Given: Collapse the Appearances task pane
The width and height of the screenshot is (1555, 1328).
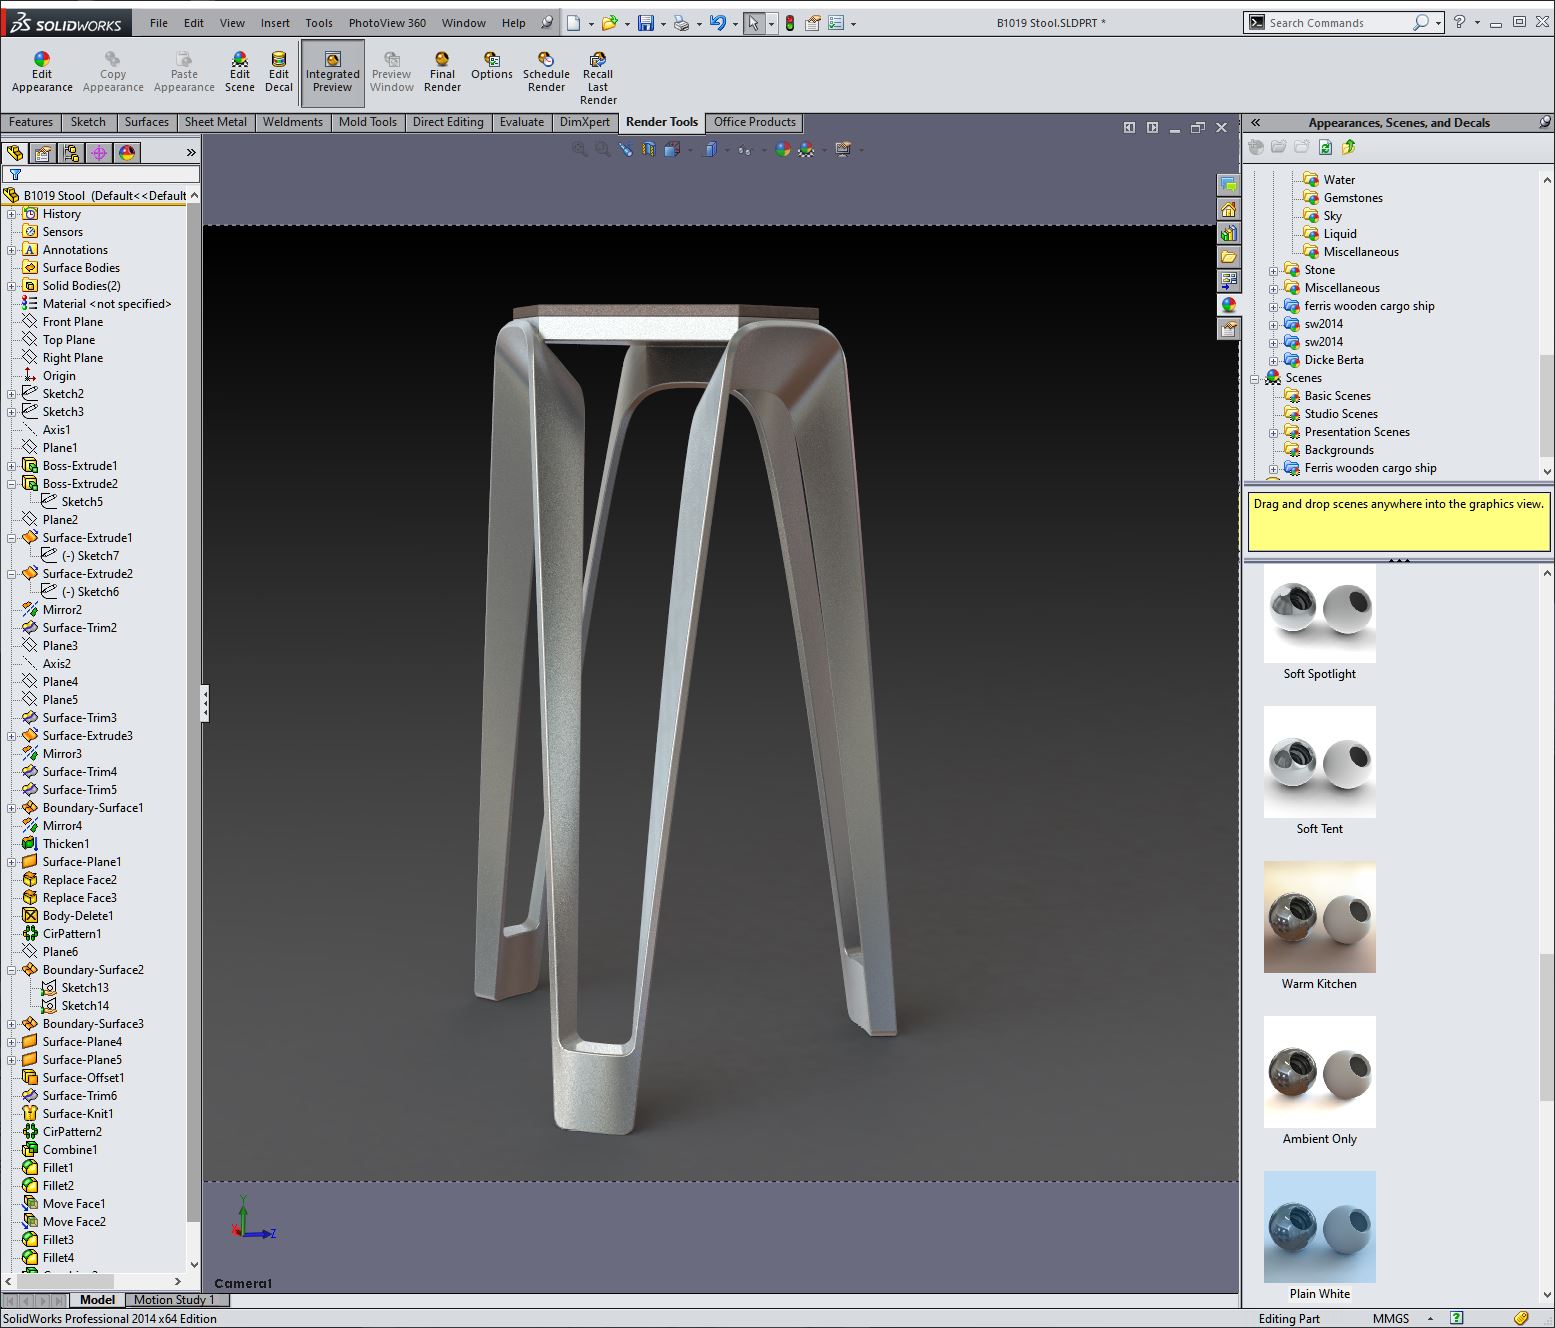Looking at the screenshot, I should 1256,123.
